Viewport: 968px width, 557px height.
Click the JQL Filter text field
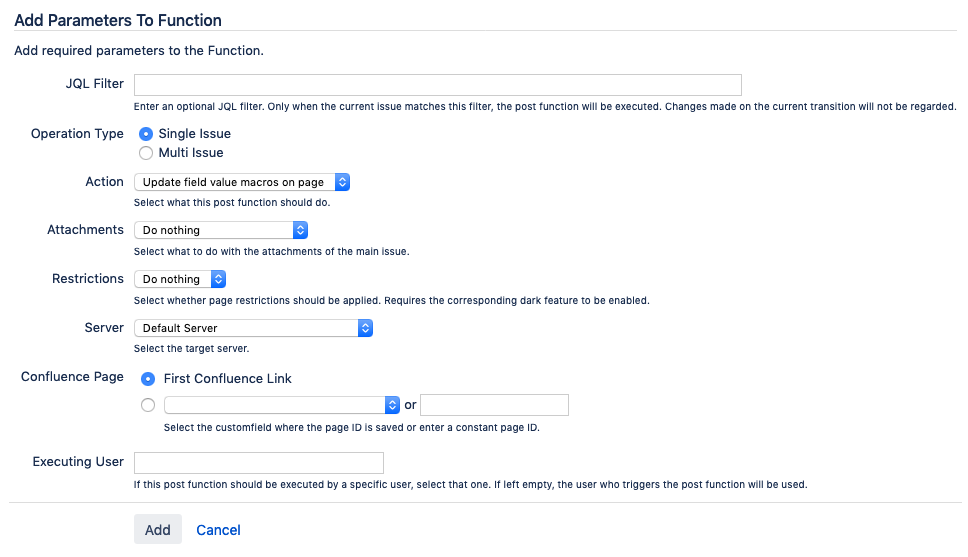[x=437, y=84]
